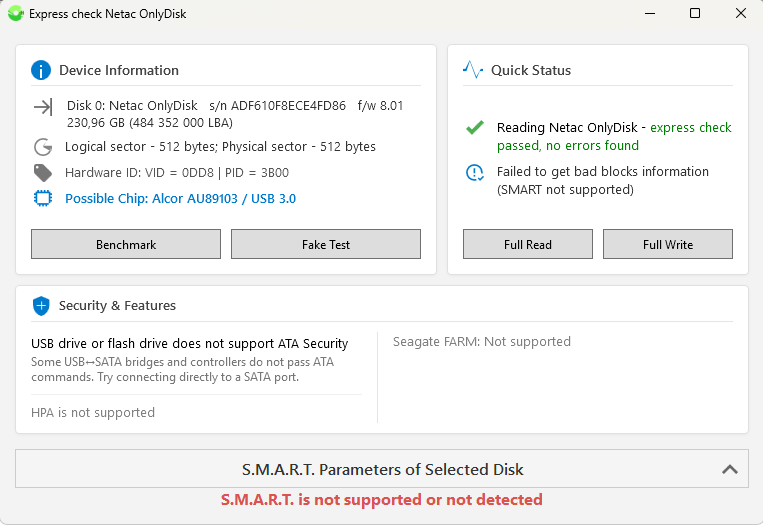Click the circular sector size icon
Screen dimensions: 763x525
(x=43, y=147)
